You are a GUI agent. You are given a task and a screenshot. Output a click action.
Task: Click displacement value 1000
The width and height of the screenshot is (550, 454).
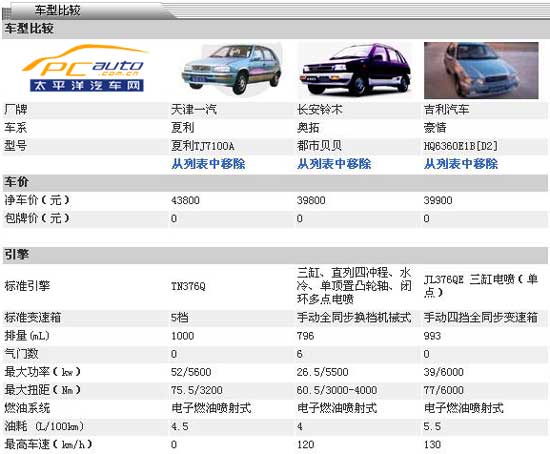tap(182, 336)
